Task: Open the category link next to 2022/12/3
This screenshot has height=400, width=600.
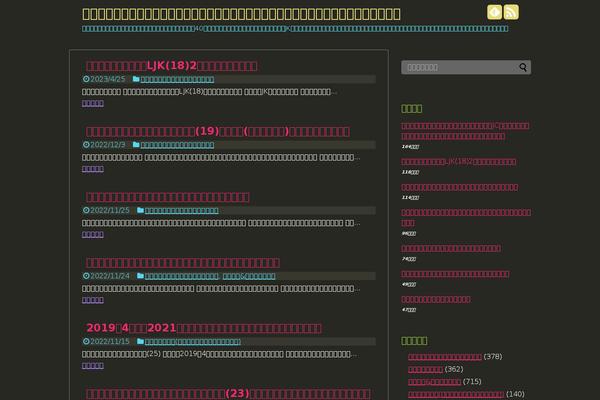Action: 177,145
